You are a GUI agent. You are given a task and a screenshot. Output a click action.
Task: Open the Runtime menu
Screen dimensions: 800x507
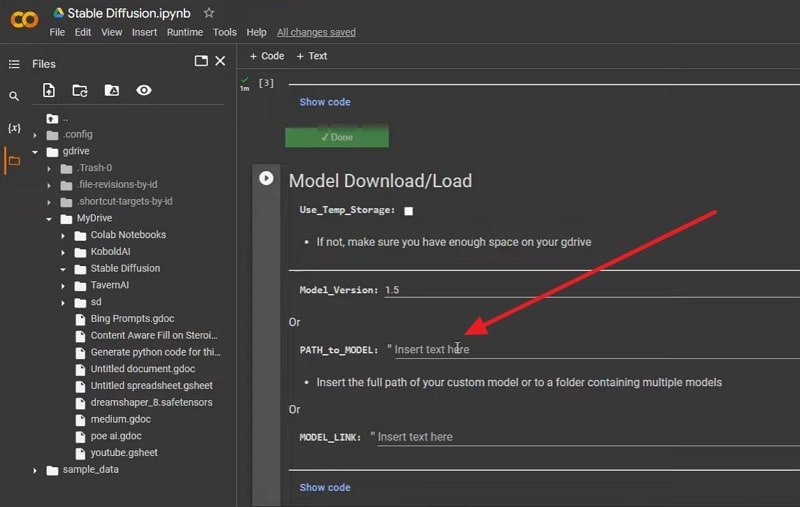tap(185, 32)
